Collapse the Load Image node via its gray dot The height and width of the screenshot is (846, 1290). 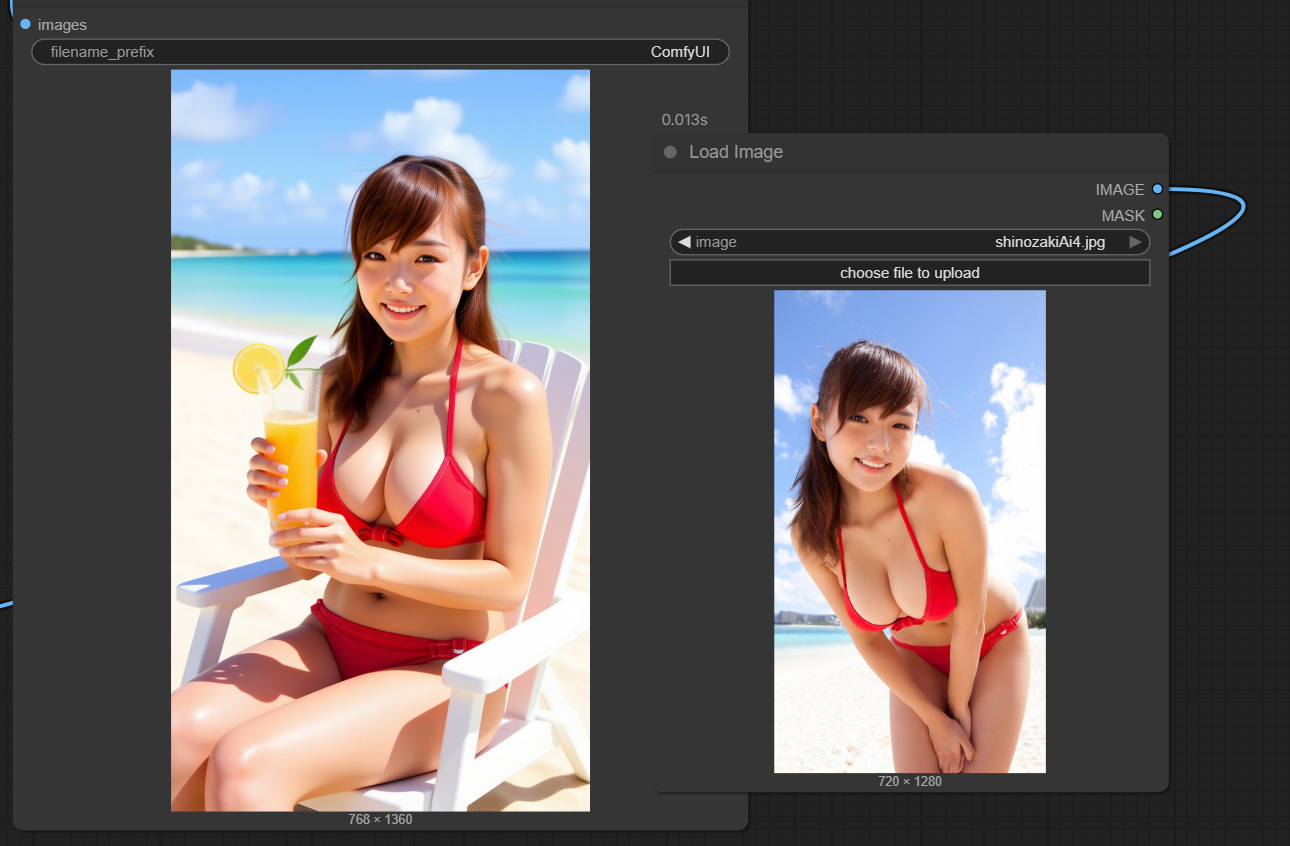[x=670, y=152]
